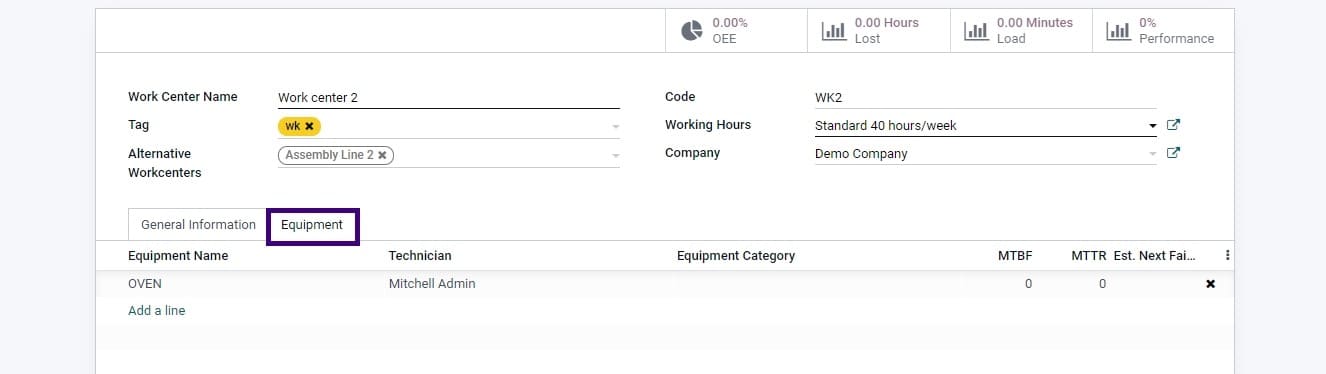Click Mitchell Admin technician cell
The height and width of the screenshot is (374, 1326).
pyautogui.click(x=432, y=284)
